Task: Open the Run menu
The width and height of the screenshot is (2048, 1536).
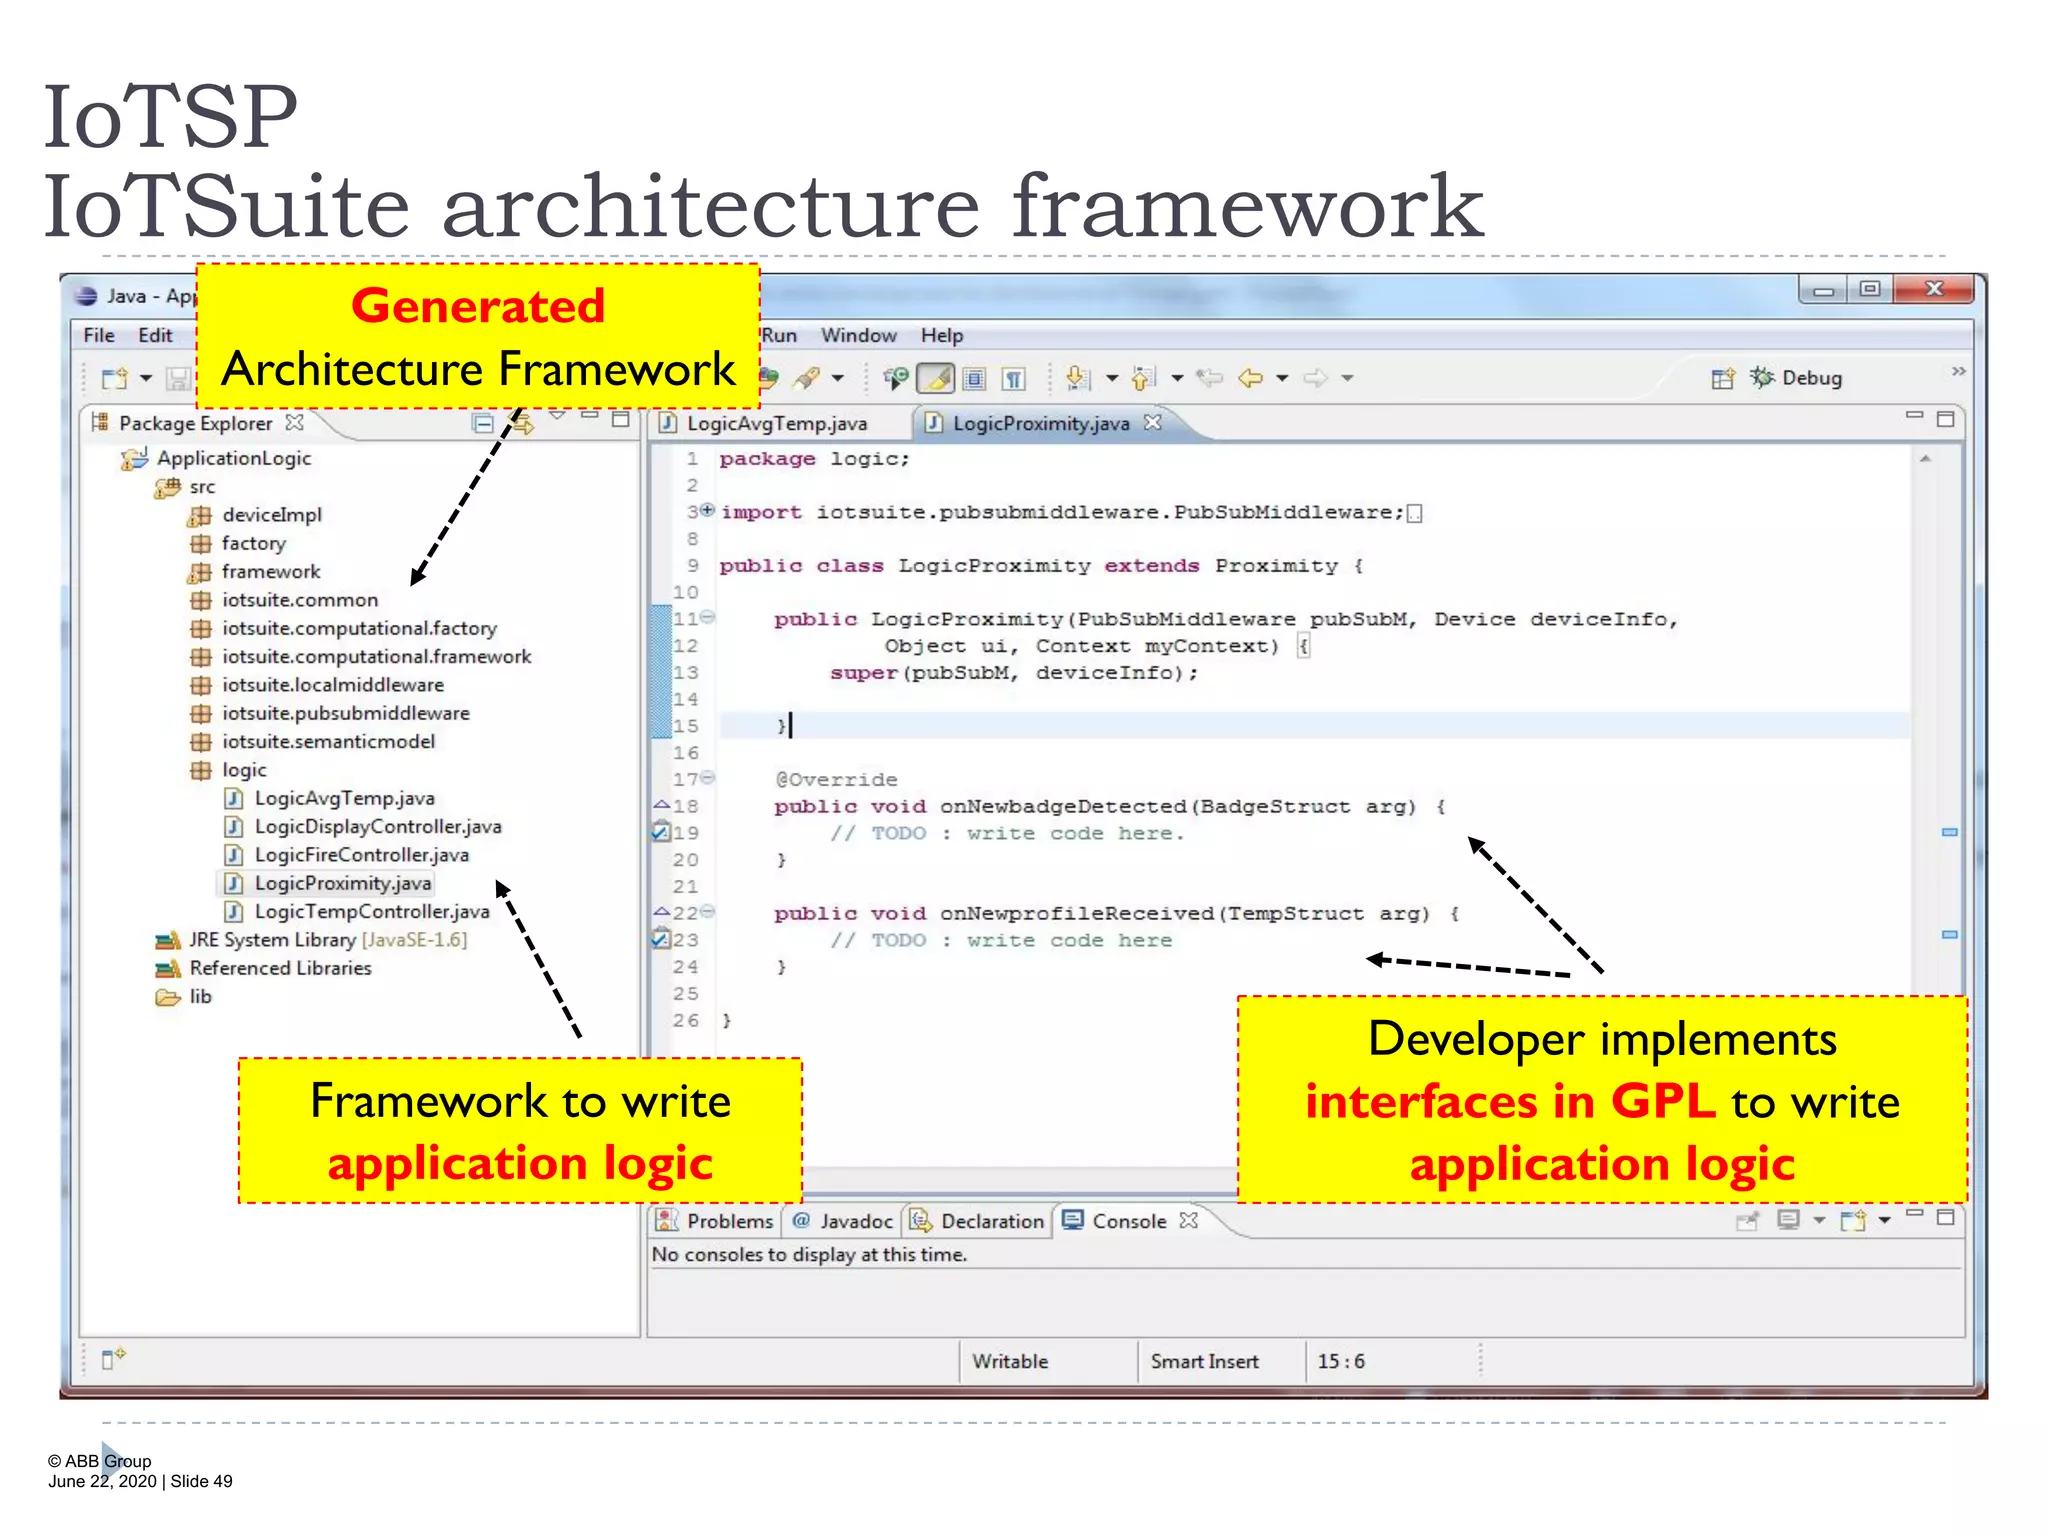Action: (779, 335)
